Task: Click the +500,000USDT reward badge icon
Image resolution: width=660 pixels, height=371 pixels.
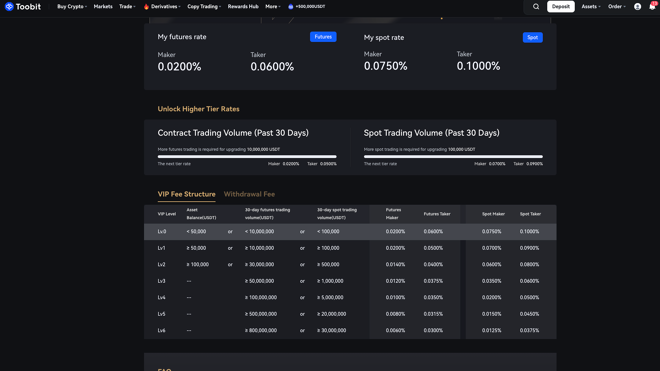Action: (290, 7)
